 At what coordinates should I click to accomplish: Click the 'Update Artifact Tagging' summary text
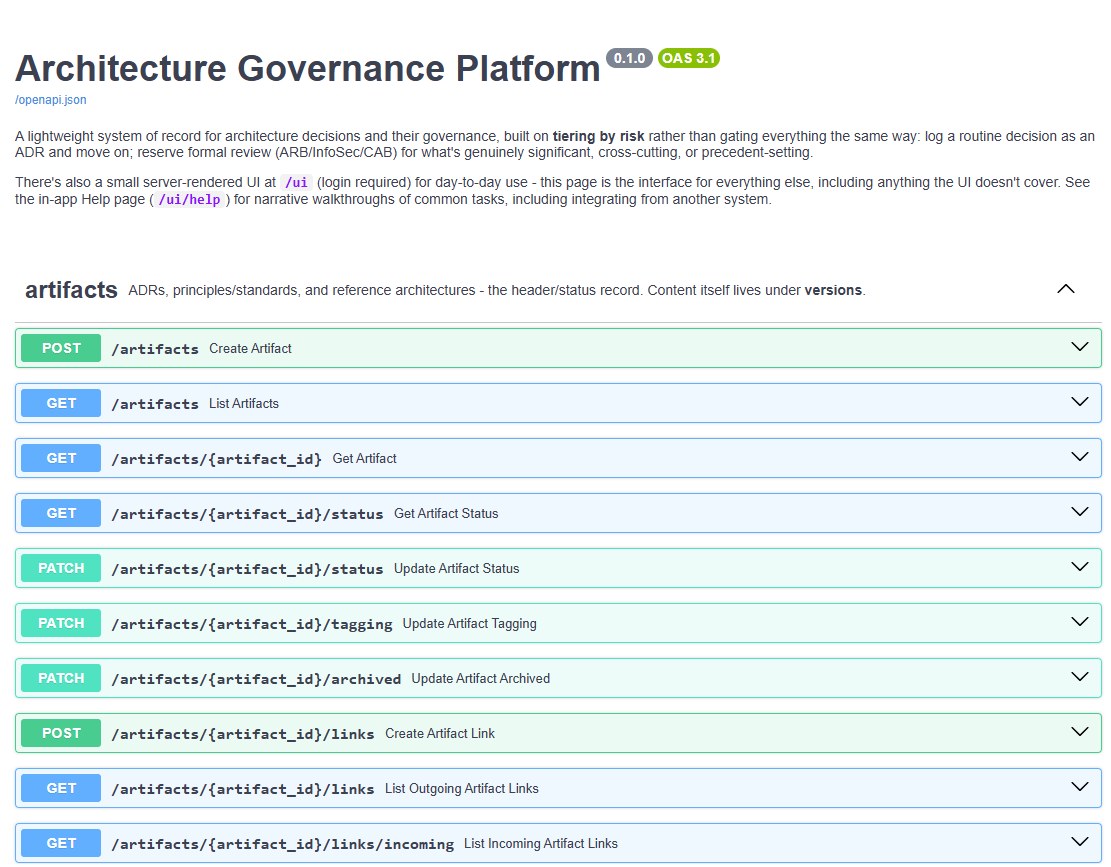(x=470, y=623)
